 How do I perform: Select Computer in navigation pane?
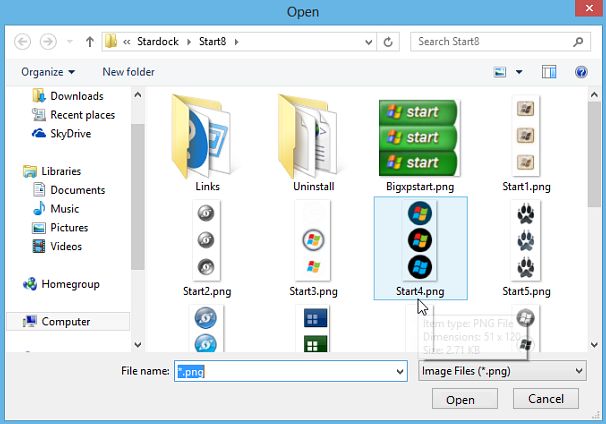pos(68,322)
